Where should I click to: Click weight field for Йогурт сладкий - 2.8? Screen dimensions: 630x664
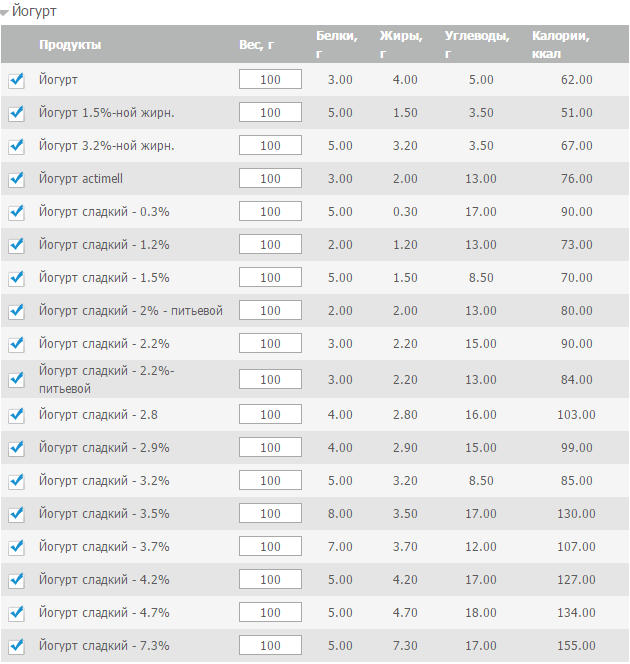pos(270,414)
